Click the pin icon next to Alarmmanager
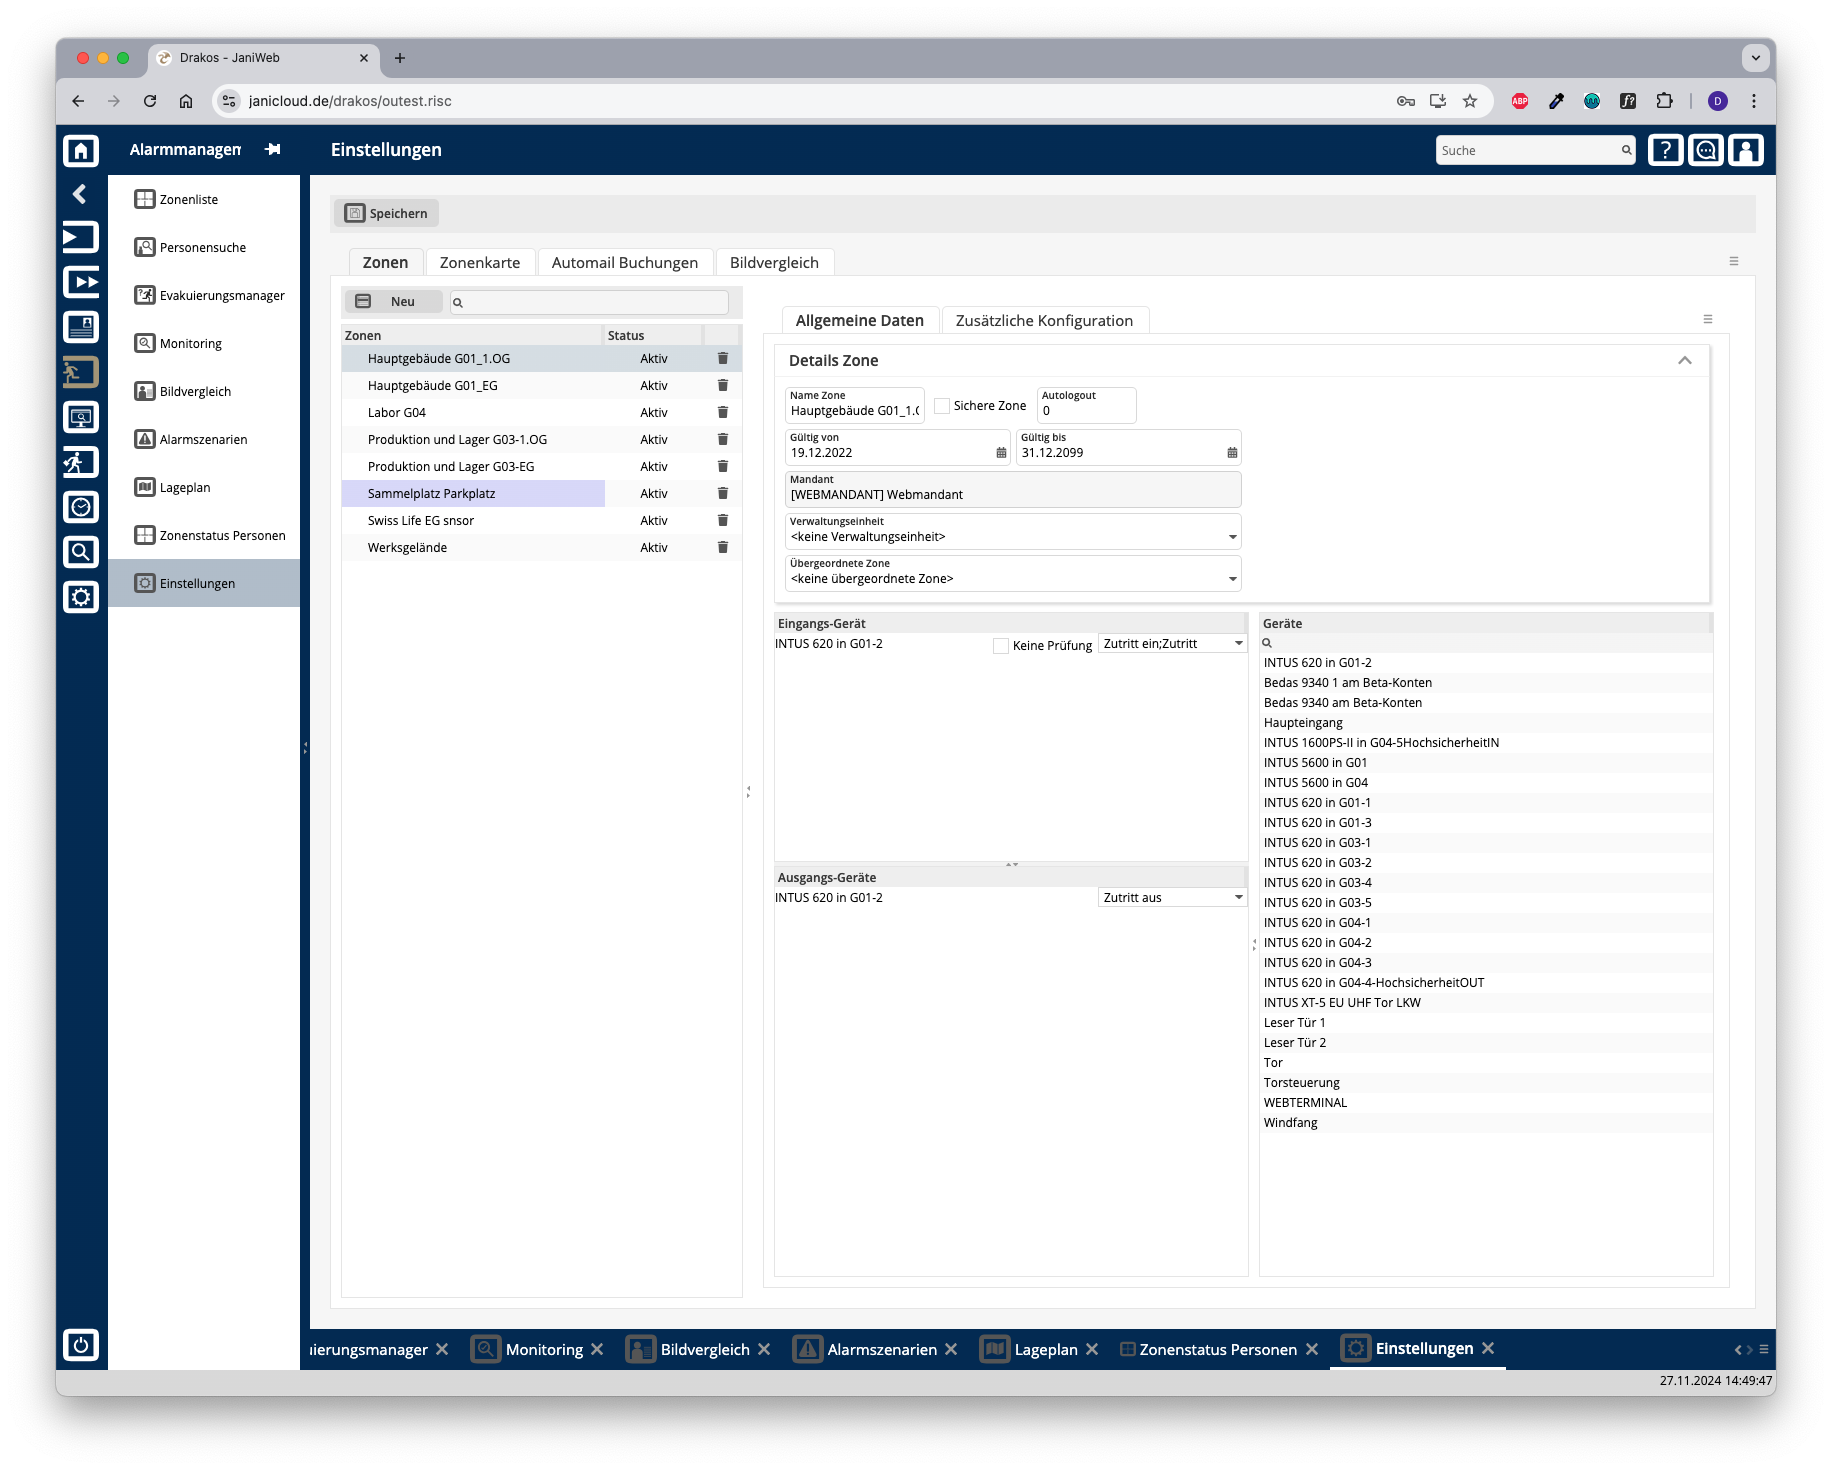Viewport: 1832px width, 1470px height. (x=272, y=149)
